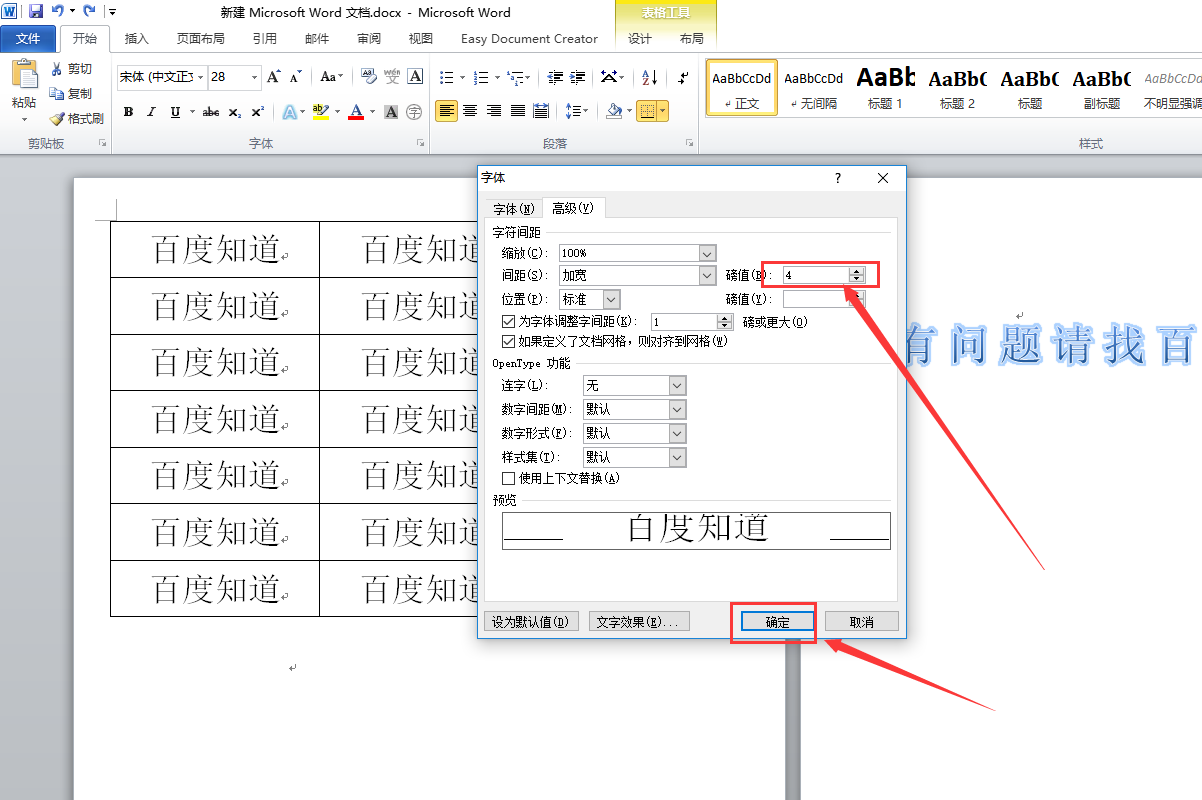Click the Sort (A-Z) icon
Screen dimensions: 1202x800
[650, 77]
